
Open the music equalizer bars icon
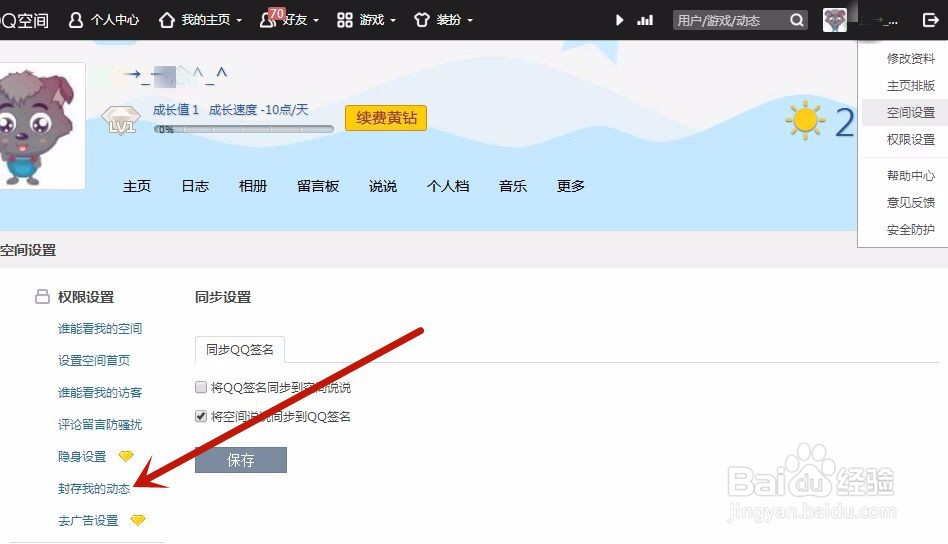(645, 20)
